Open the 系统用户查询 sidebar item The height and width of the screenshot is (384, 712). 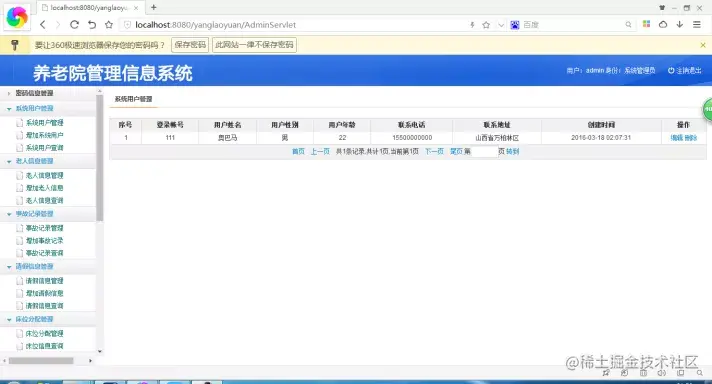point(44,148)
